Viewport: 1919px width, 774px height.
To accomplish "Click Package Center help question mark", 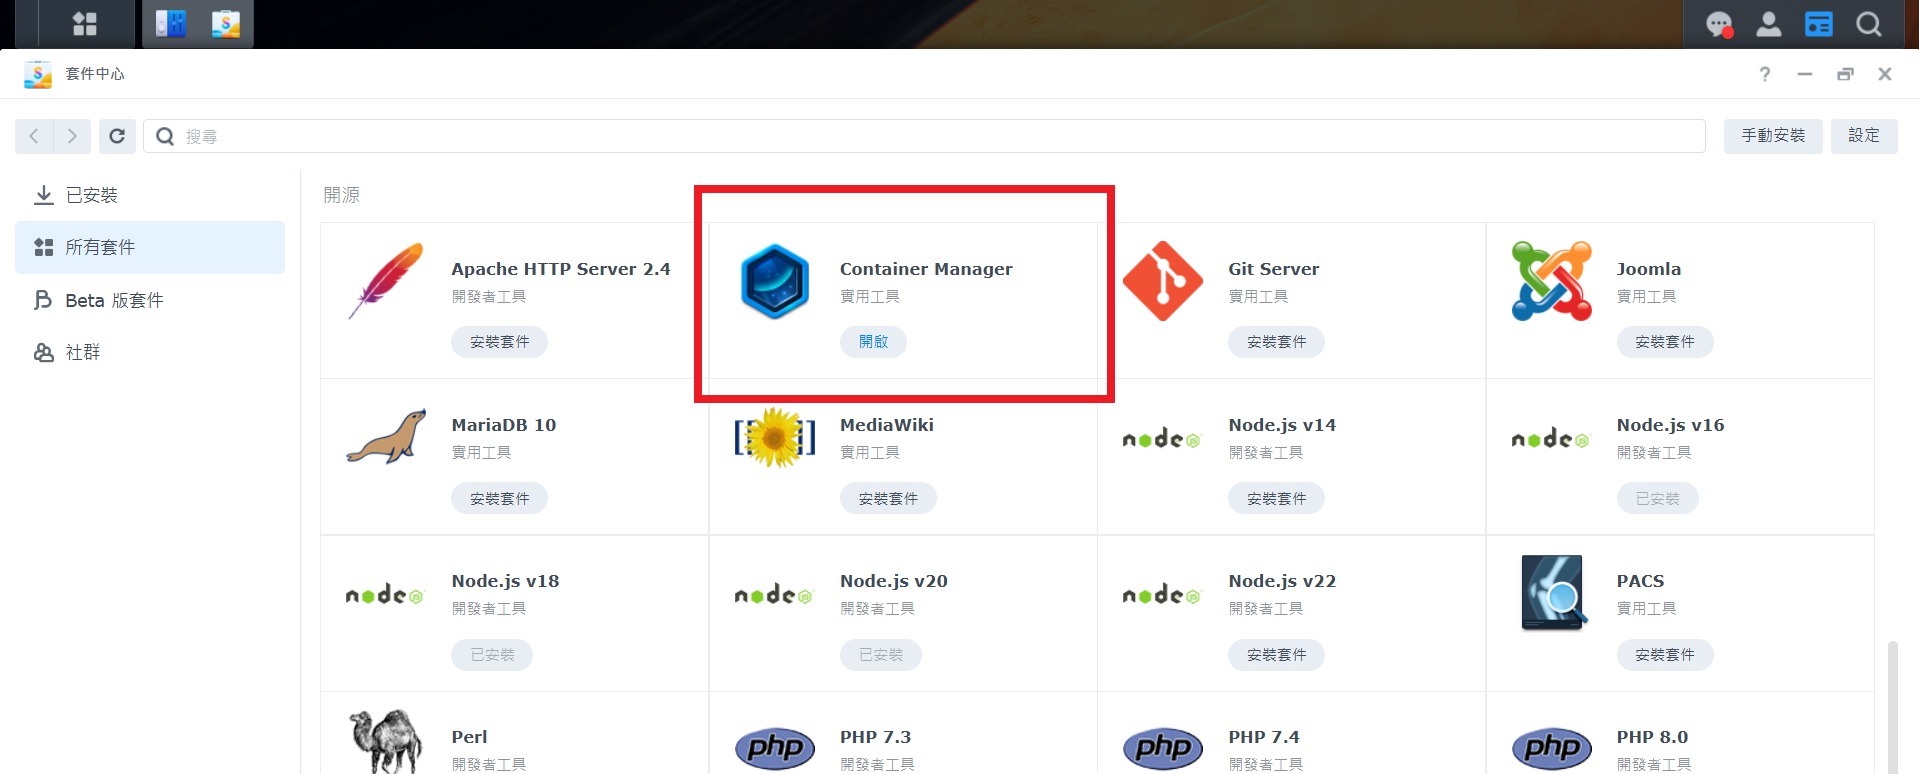I will pos(1765,74).
